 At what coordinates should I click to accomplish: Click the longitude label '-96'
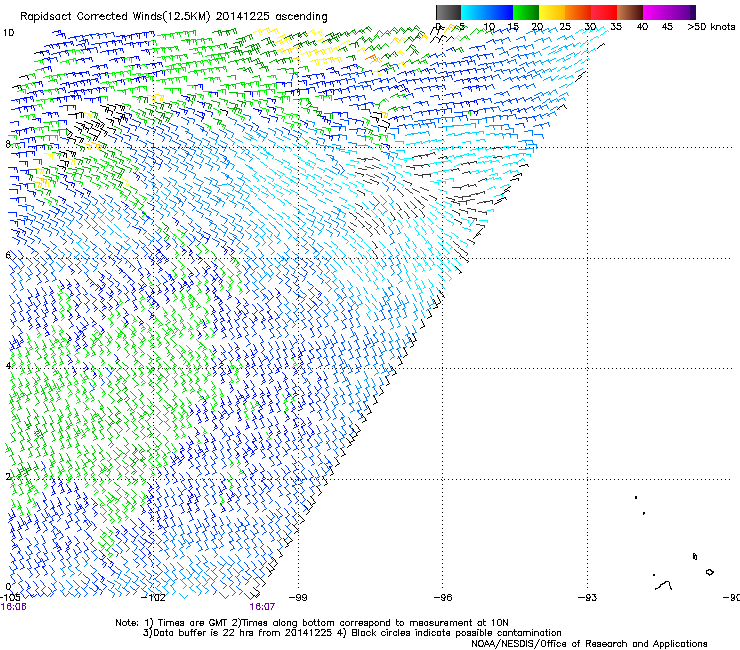443,598
